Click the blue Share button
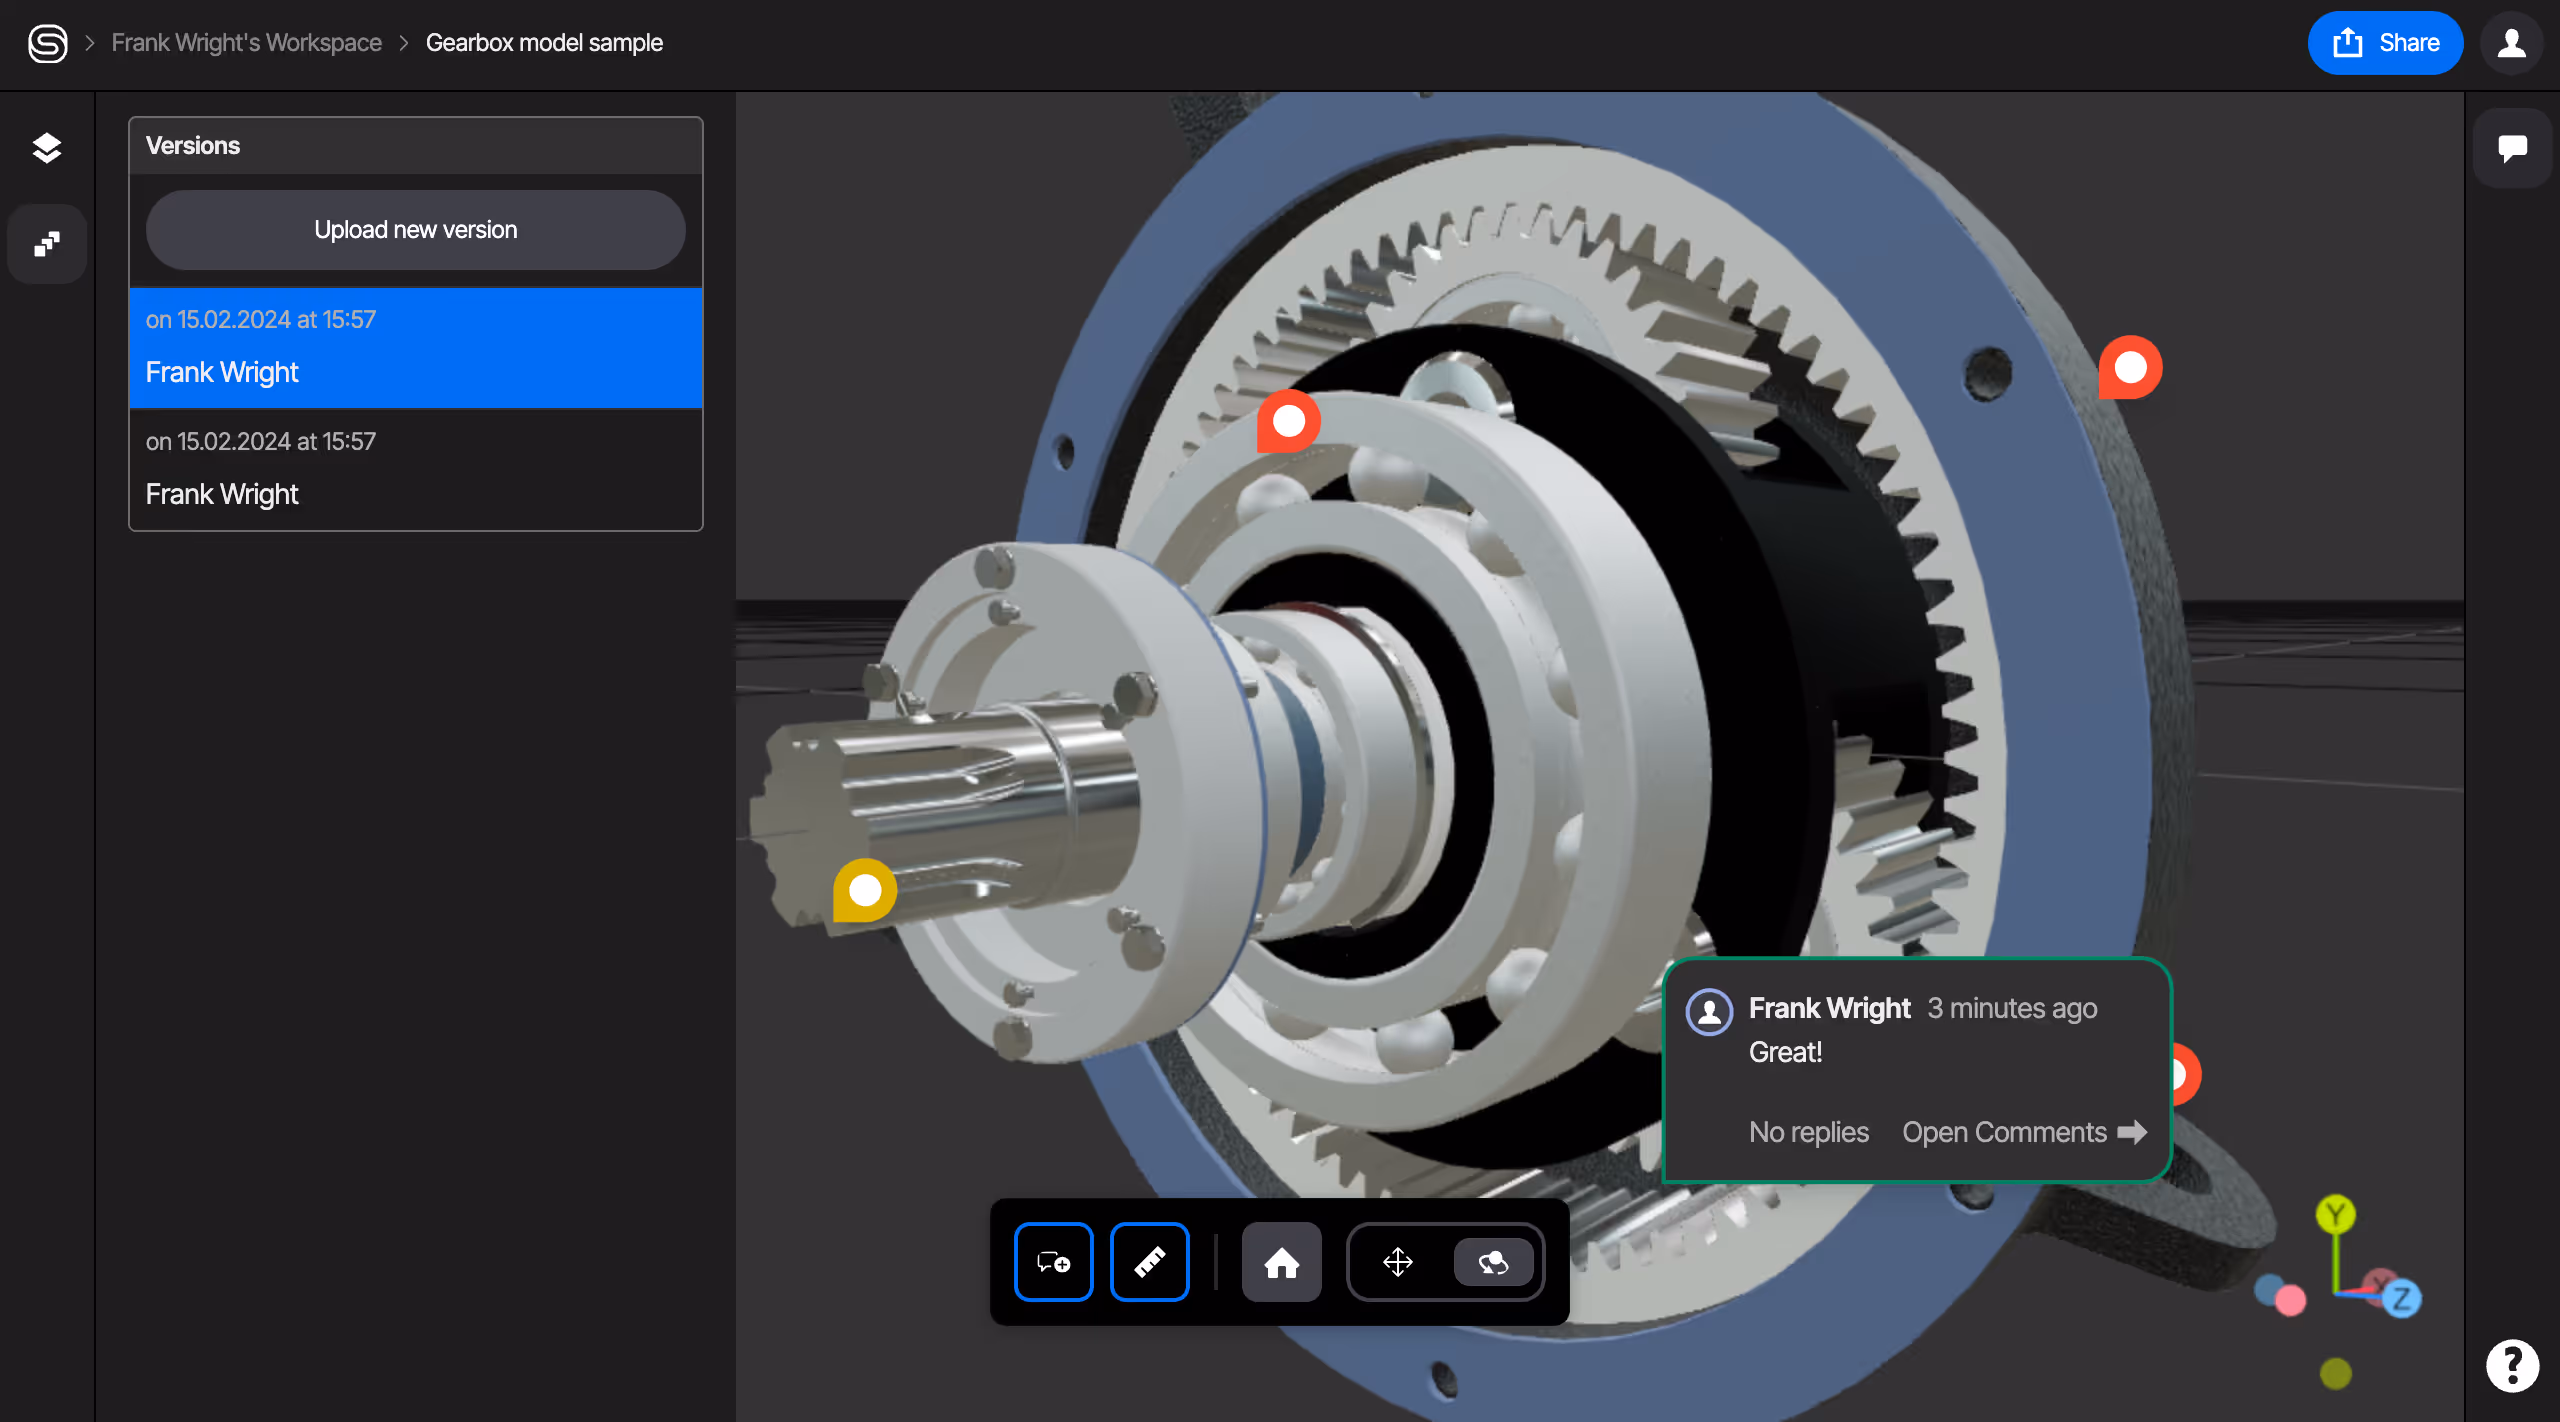Screen dimensions: 2560x1422 (x=2385, y=43)
